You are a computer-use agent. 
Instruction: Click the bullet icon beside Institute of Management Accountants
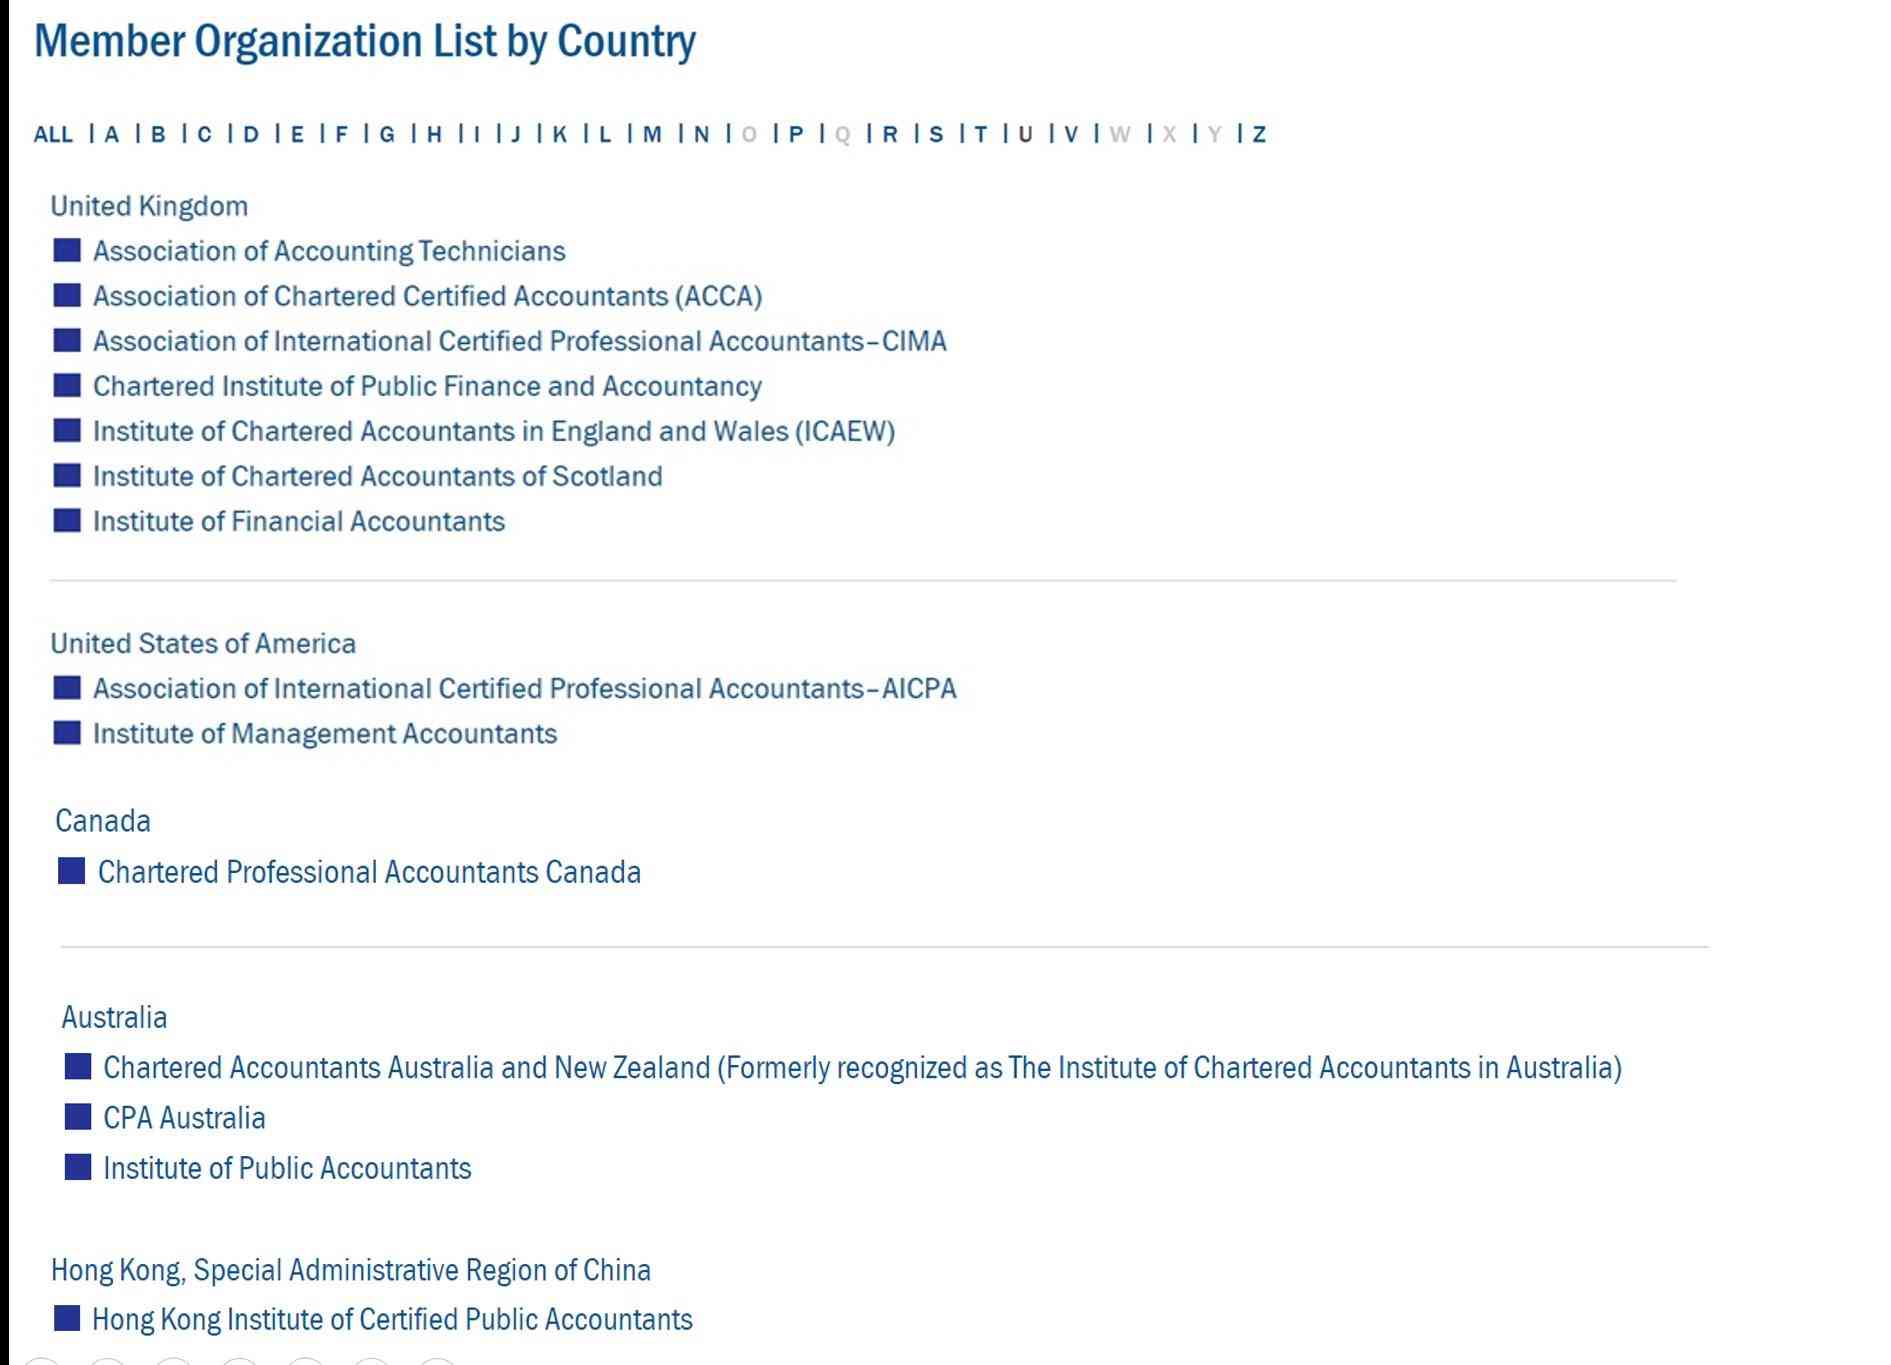67,733
